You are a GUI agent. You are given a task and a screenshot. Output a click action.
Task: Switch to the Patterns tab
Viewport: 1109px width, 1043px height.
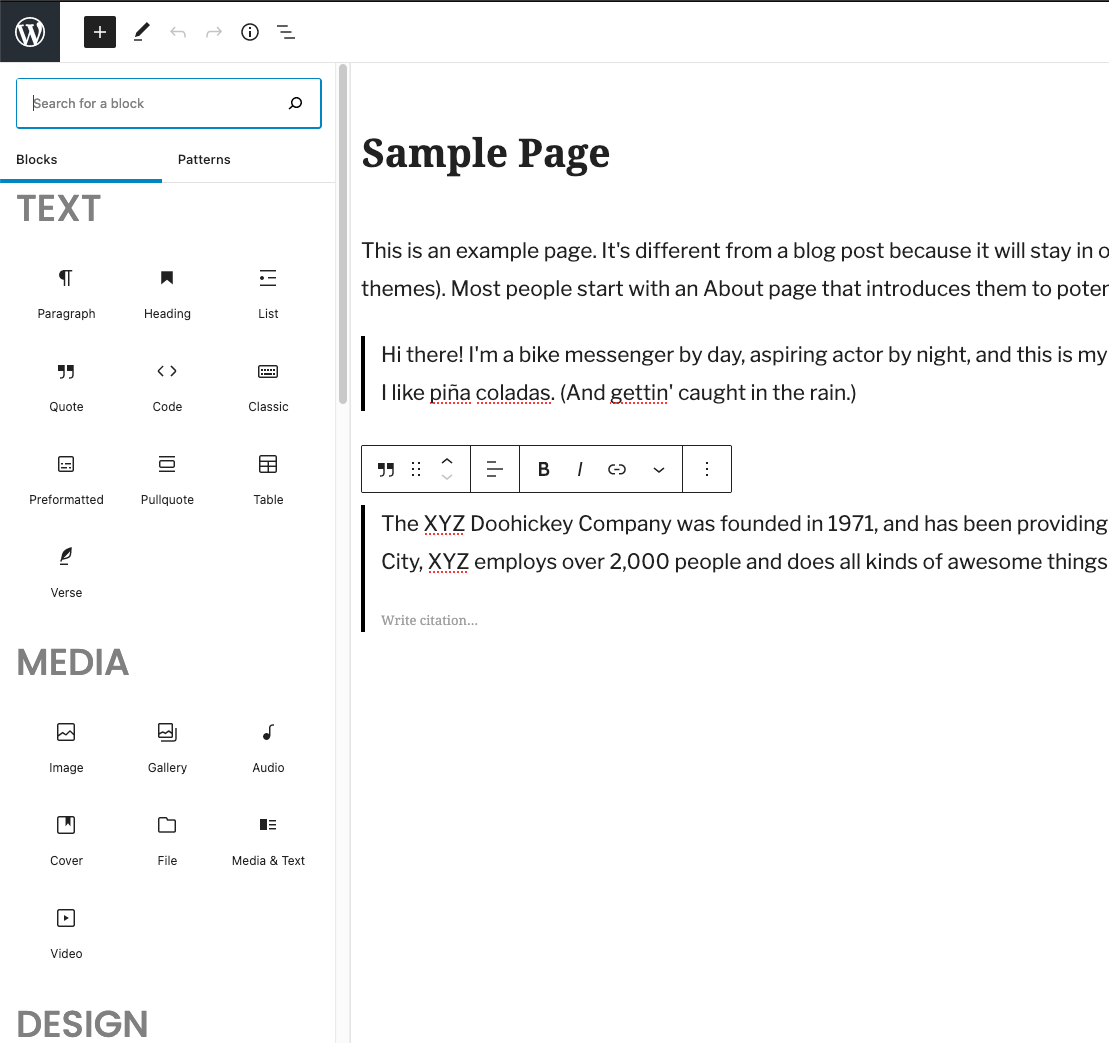point(204,160)
